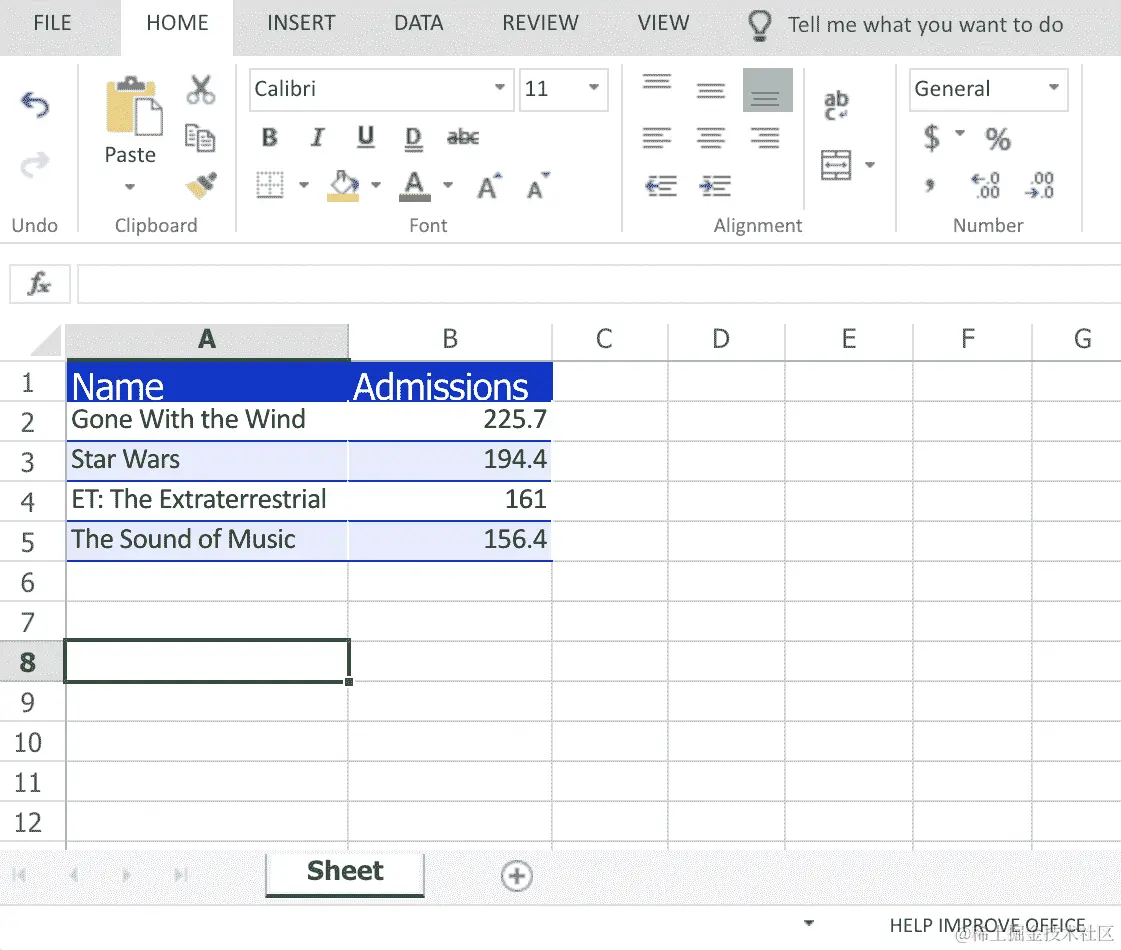
Task: Open the status bar dropdown arrow
Action: (809, 923)
